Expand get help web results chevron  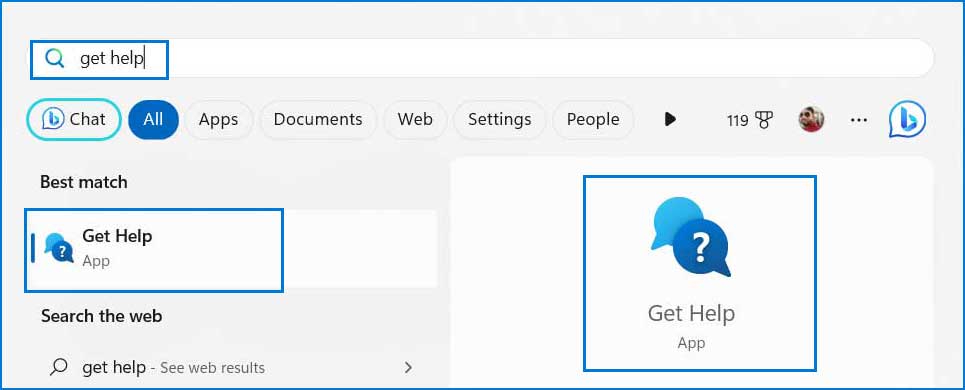[x=407, y=368]
